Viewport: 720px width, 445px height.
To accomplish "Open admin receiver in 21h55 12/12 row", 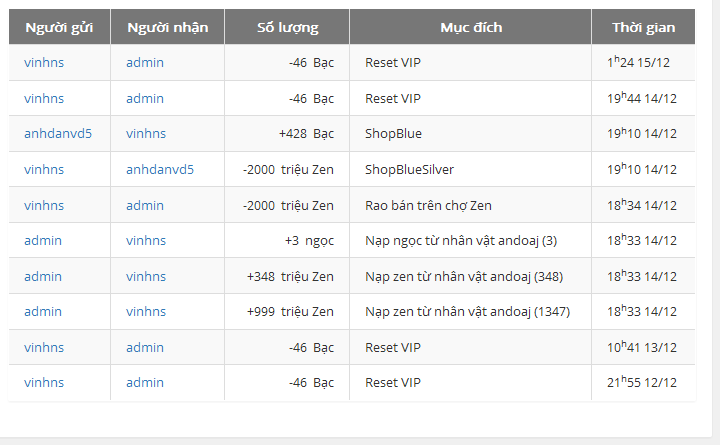I will pyautogui.click(x=145, y=383).
